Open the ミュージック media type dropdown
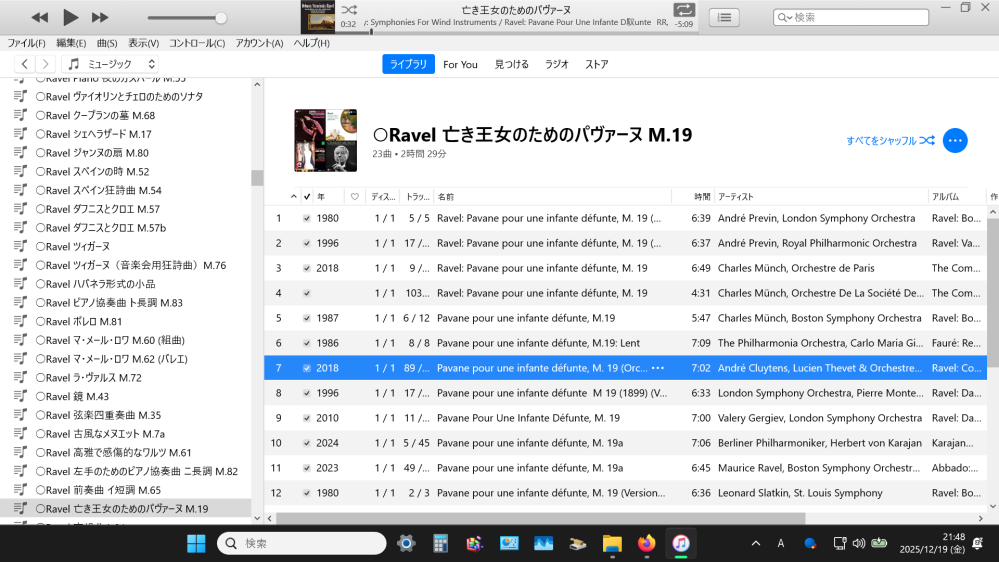999x562 pixels. [110, 64]
